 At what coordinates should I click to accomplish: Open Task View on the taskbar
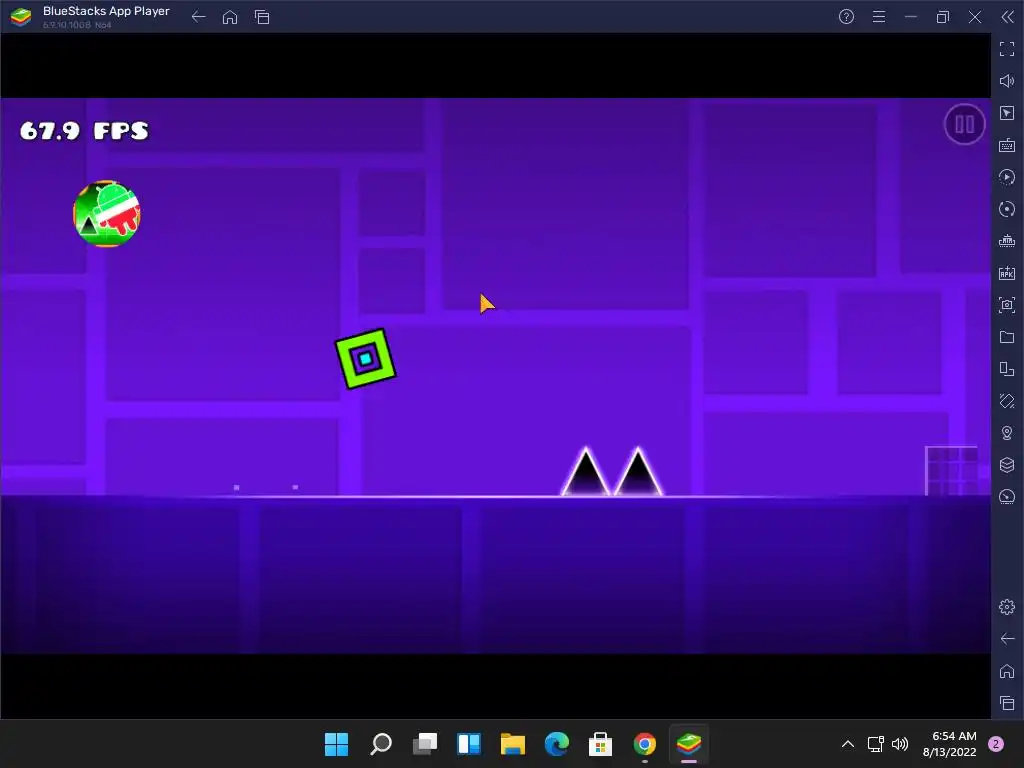pyautogui.click(x=425, y=744)
